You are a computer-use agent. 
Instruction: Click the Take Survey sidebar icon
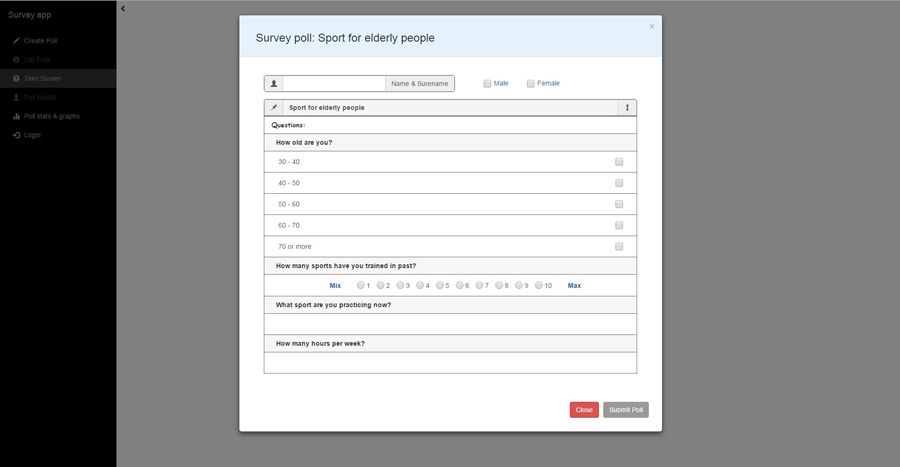coord(16,78)
